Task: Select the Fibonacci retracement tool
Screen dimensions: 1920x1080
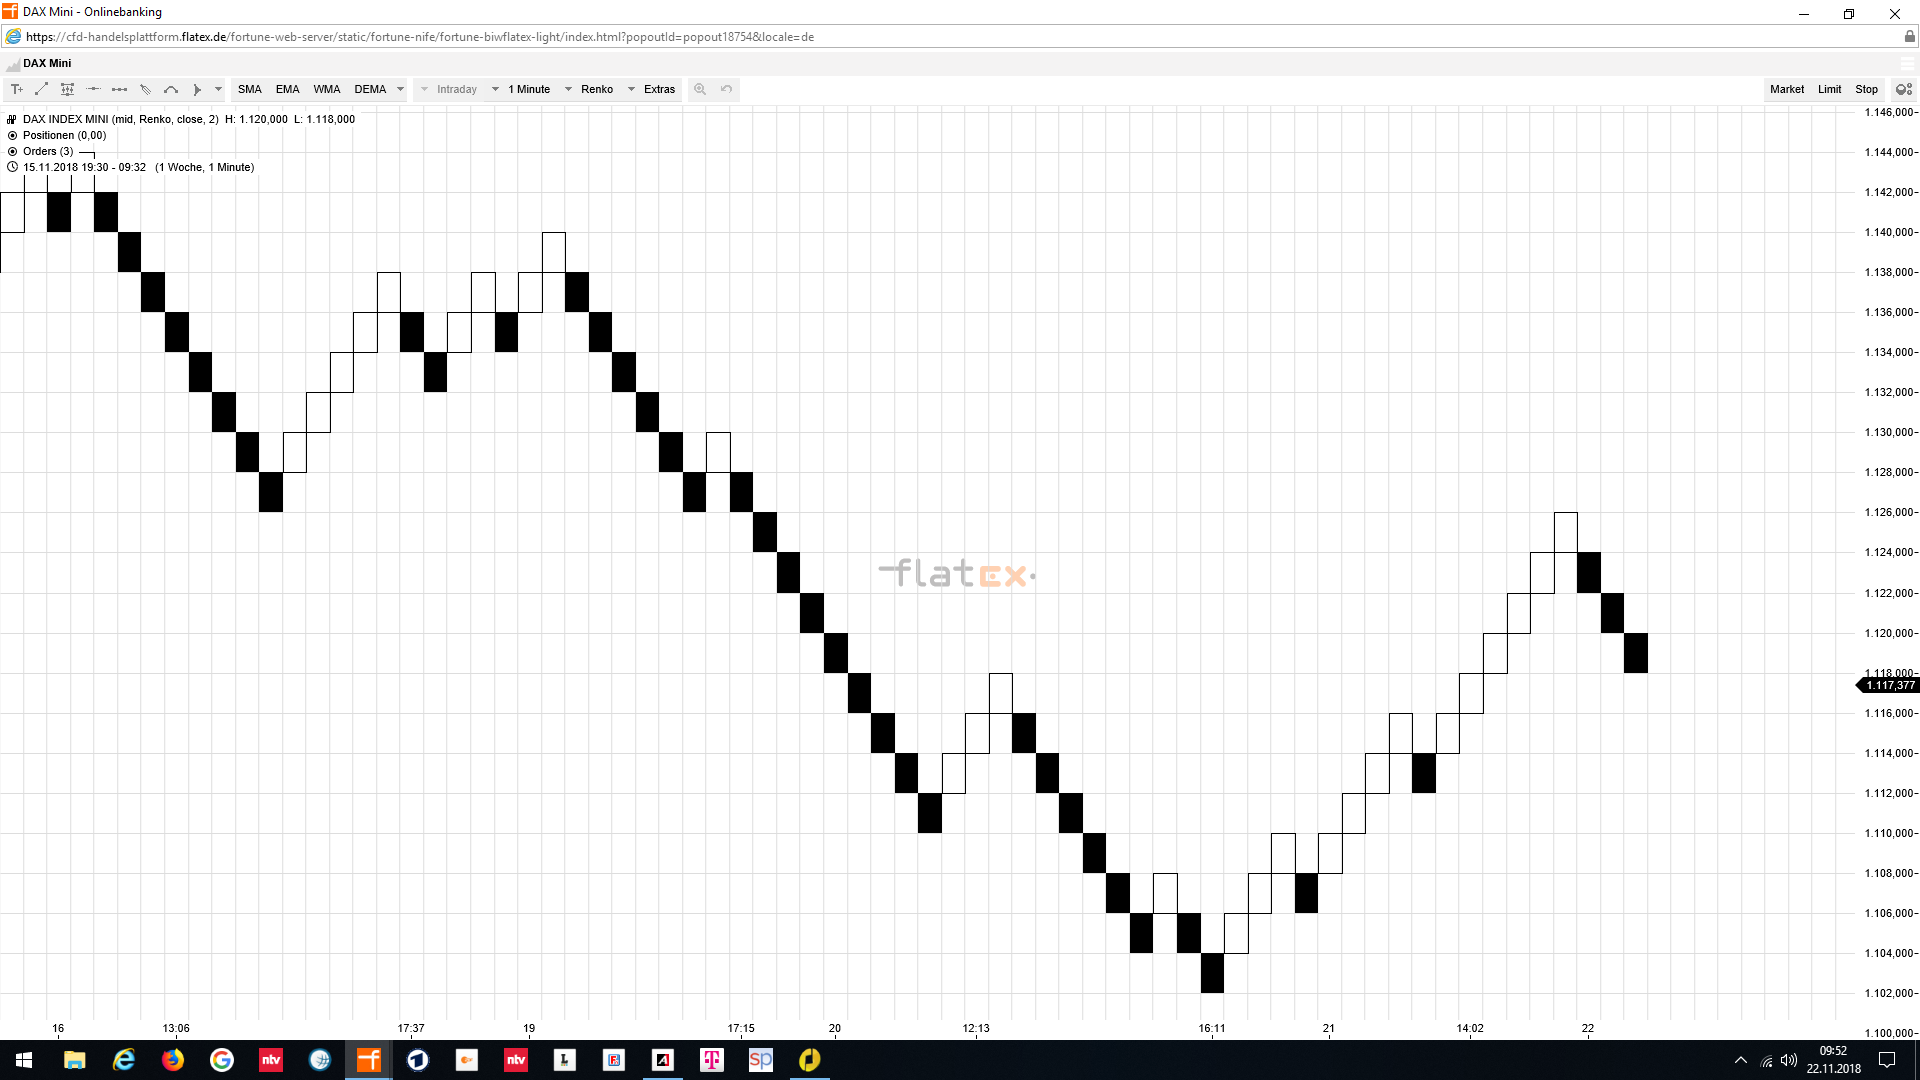Action: [x=67, y=89]
